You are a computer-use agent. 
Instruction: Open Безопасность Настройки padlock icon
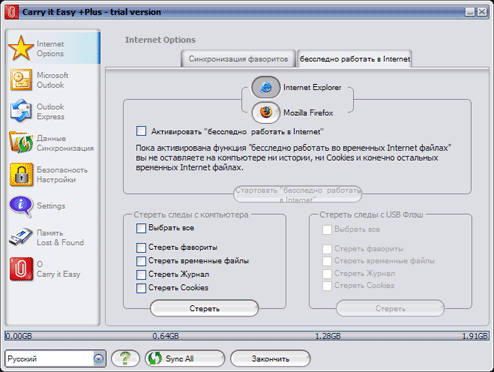pyautogui.click(x=21, y=174)
